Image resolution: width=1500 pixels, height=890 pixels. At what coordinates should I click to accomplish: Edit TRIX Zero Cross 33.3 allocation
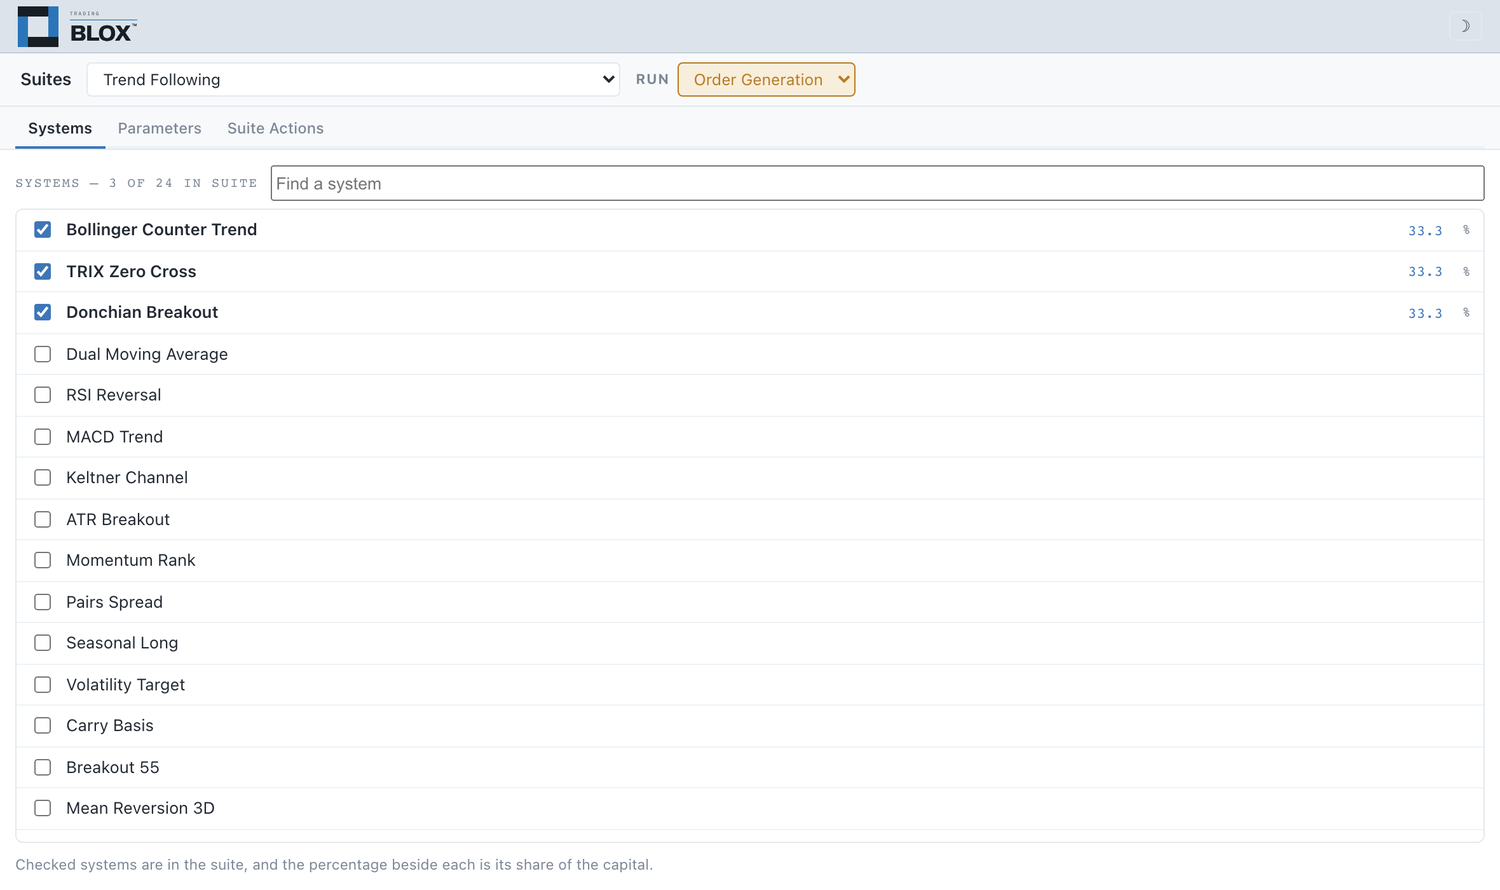click(1425, 272)
